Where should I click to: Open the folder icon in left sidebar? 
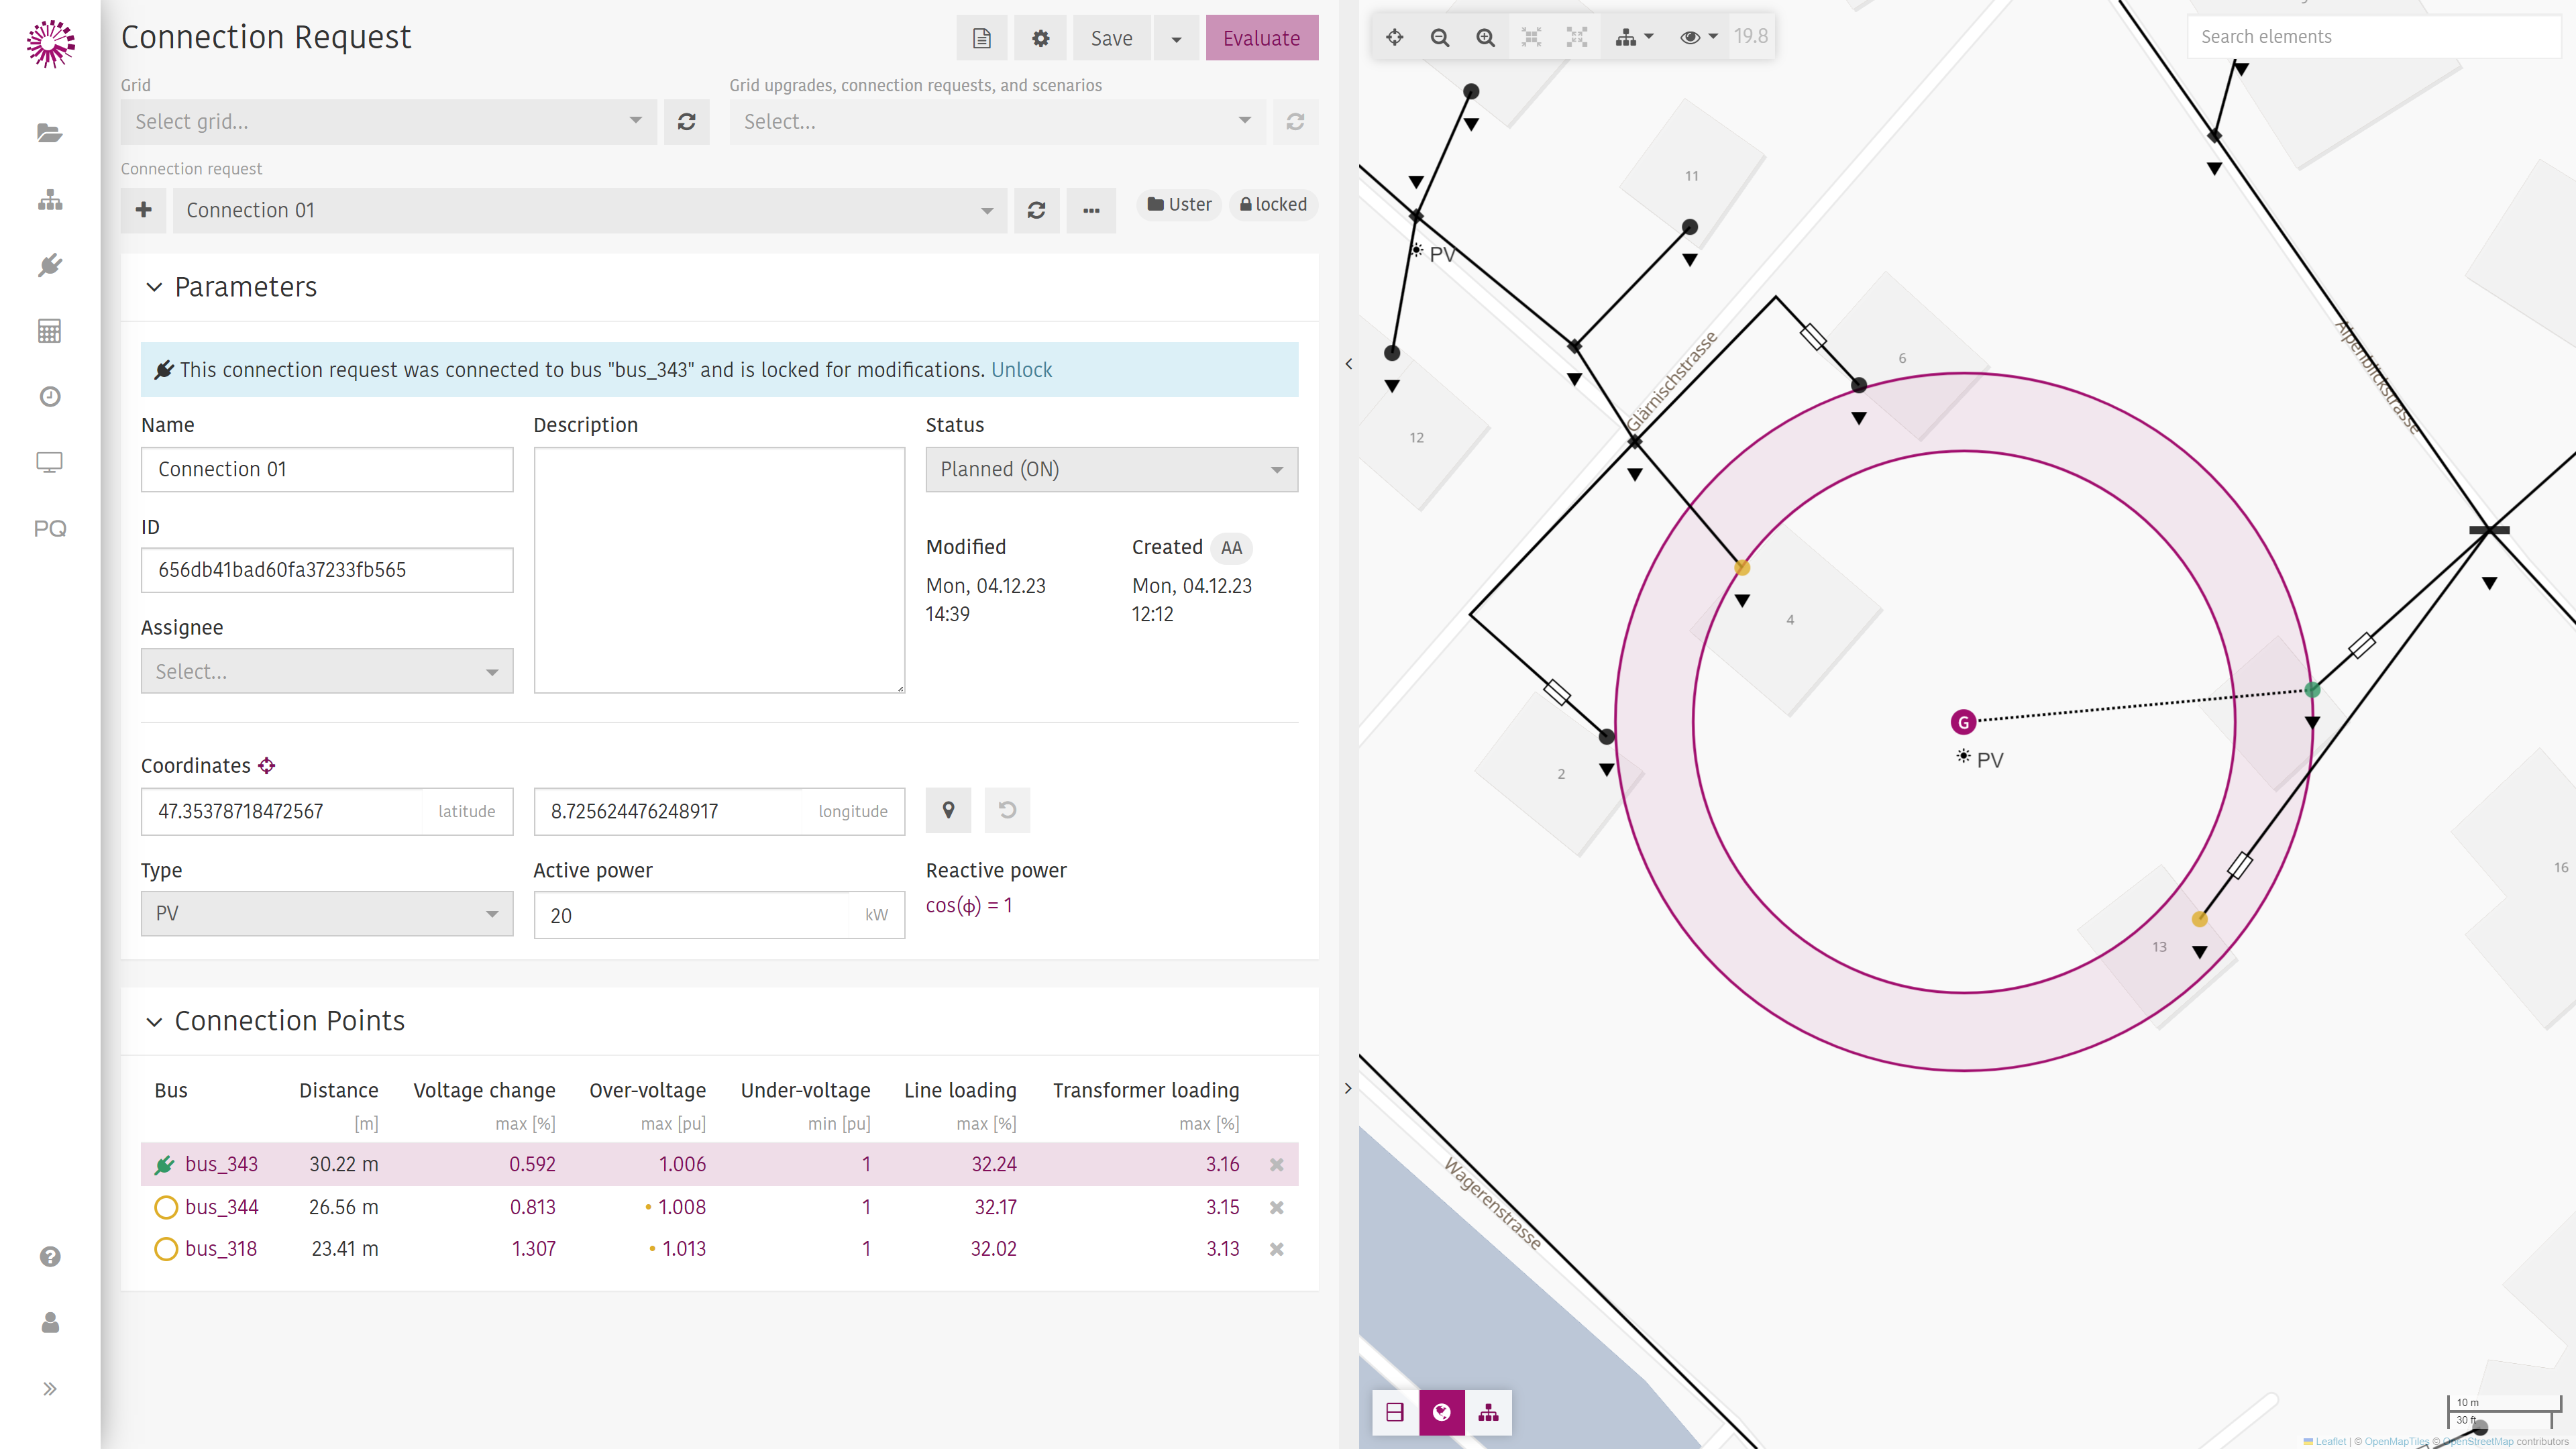[x=50, y=133]
